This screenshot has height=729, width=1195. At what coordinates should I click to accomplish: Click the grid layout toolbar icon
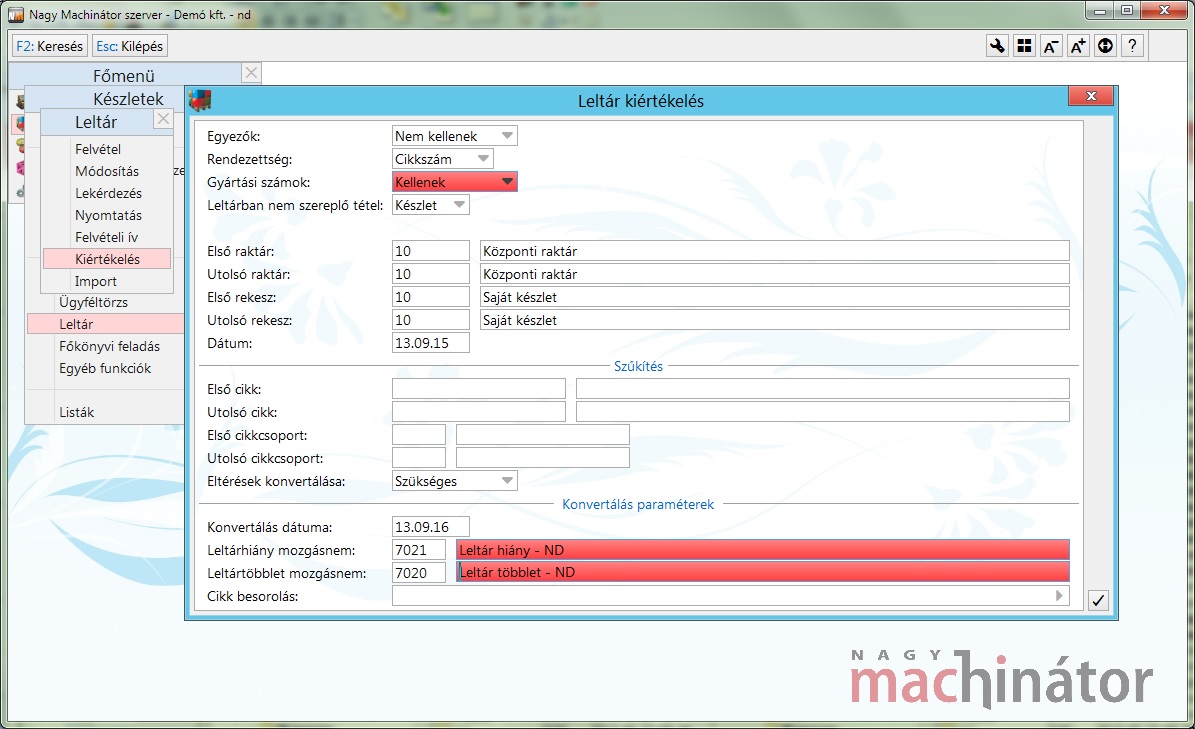(1024, 46)
